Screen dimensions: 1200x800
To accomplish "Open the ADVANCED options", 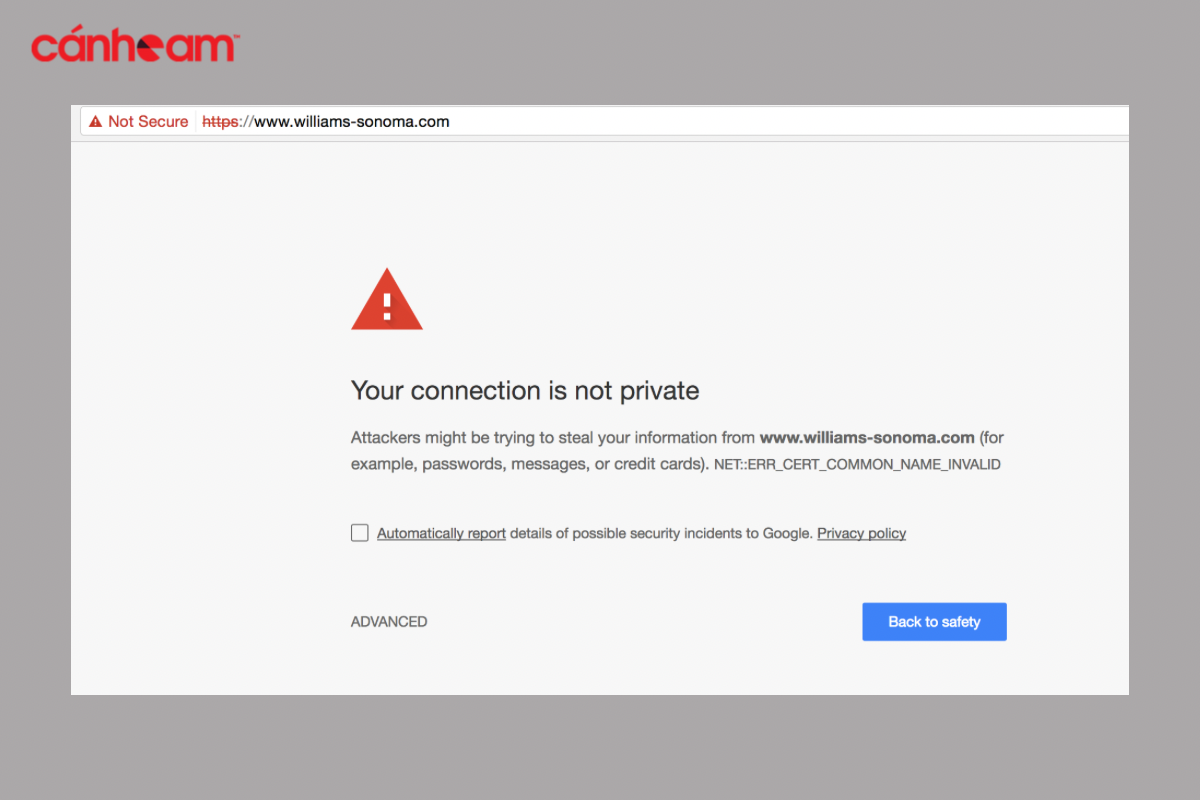I will click(x=389, y=622).
